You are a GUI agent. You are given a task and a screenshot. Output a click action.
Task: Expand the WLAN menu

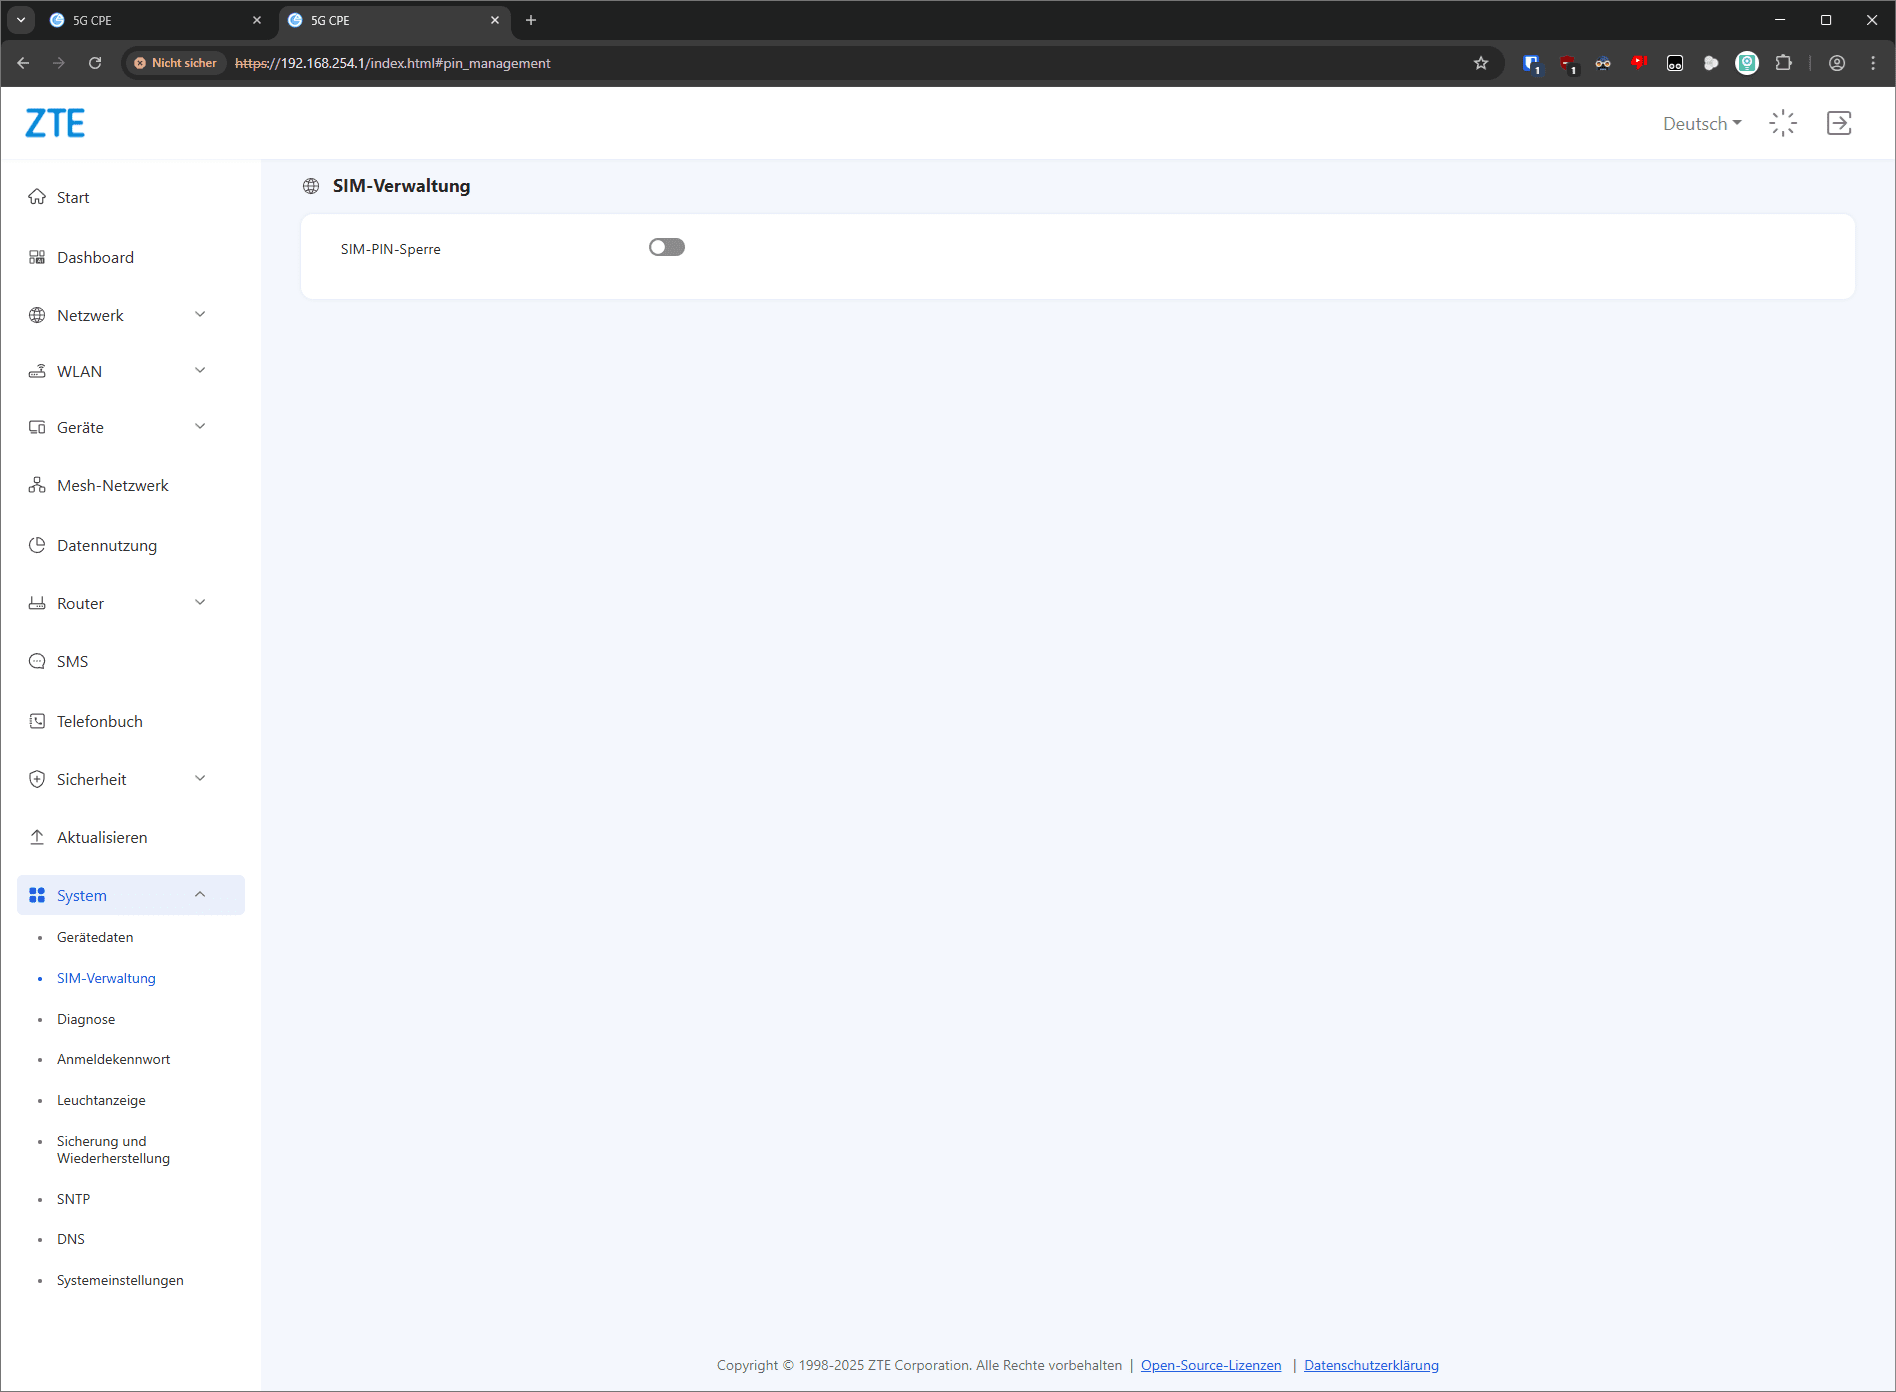click(x=118, y=371)
